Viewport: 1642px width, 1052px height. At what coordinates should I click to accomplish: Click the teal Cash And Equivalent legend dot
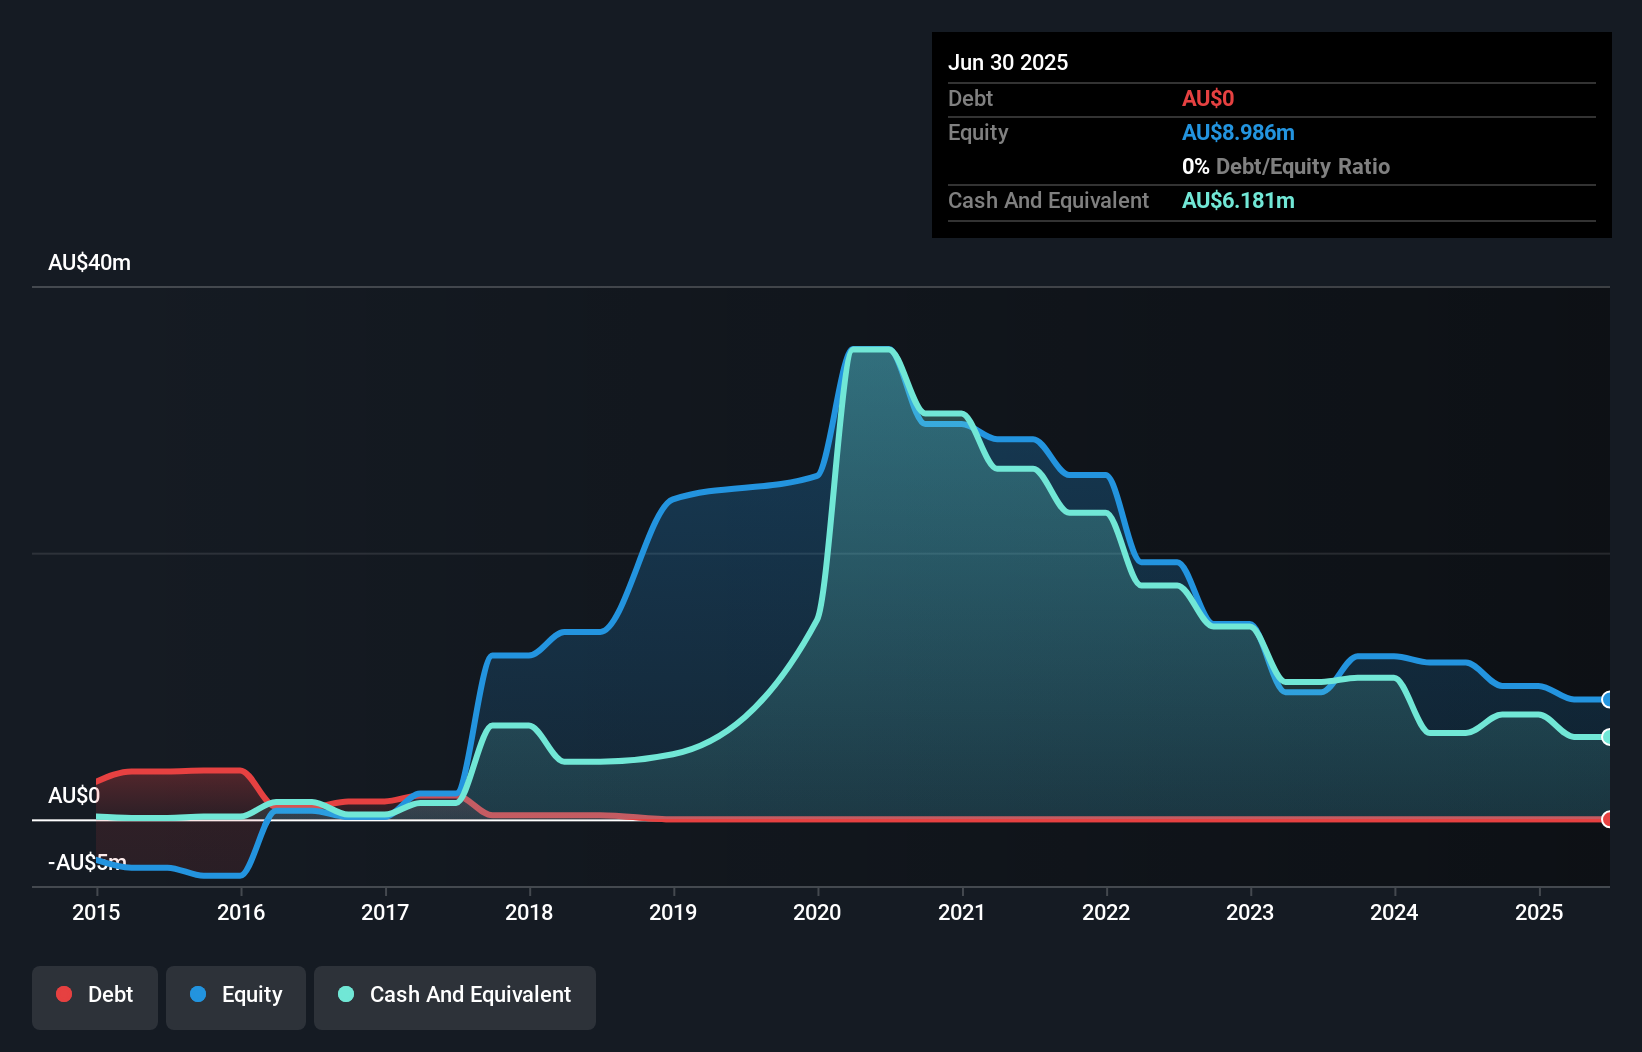345,994
